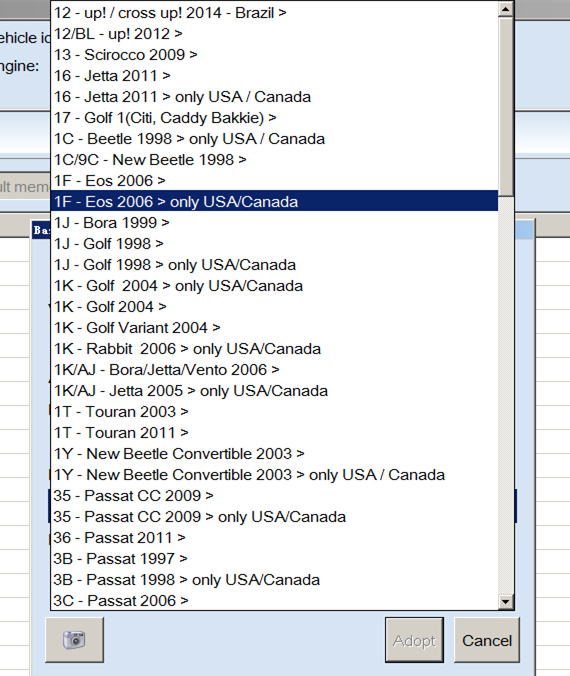Screen dimensions: 570x676
Task: Select '35 - Passat CC 2009 >' without USA note
Action: click(274, 496)
